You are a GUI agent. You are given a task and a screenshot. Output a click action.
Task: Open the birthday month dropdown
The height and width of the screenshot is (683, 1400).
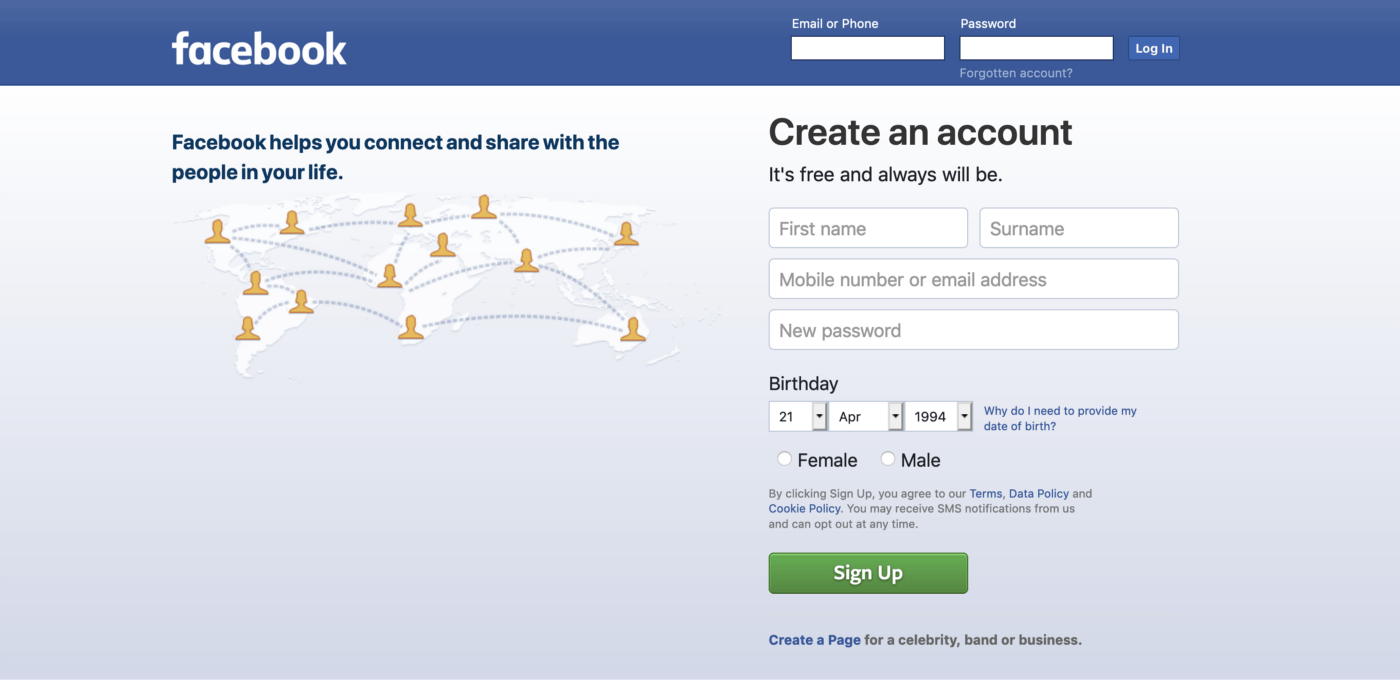[x=866, y=416]
